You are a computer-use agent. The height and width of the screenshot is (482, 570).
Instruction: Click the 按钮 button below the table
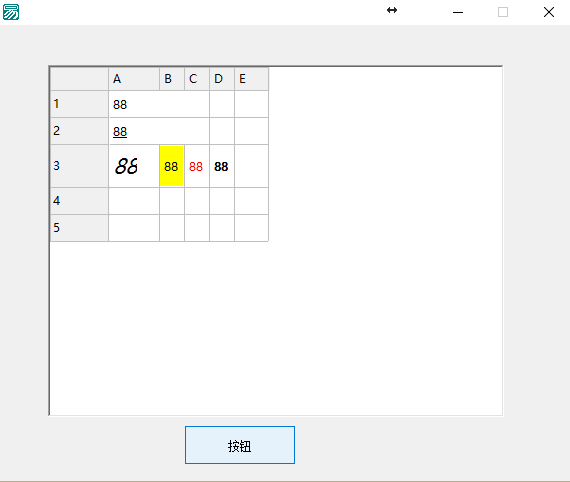point(240,445)
